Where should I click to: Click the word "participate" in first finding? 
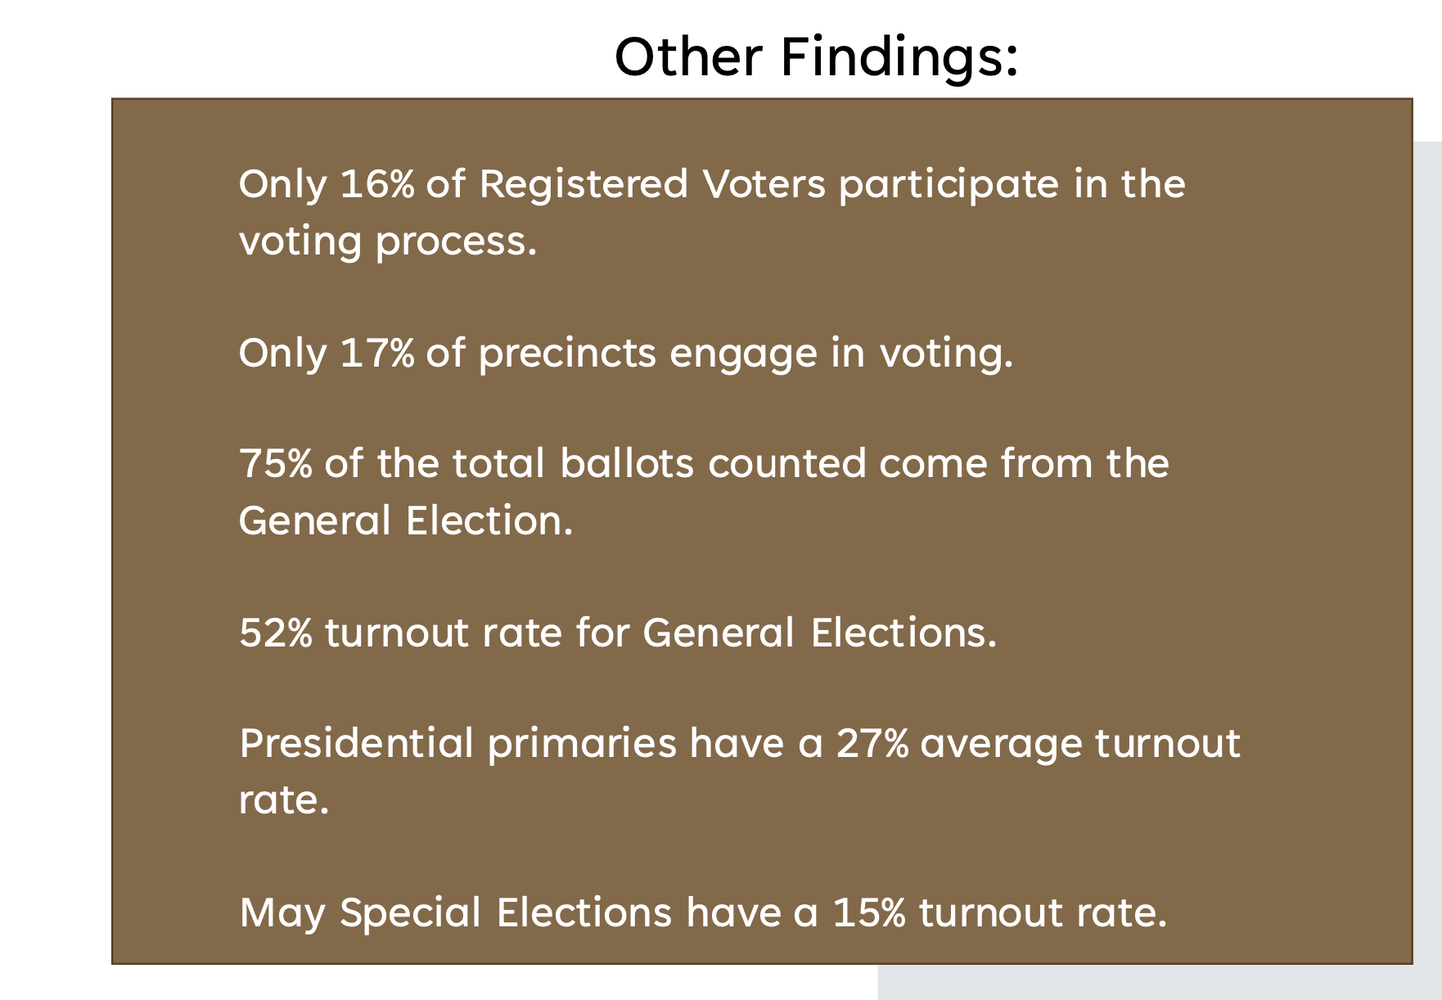949,185
